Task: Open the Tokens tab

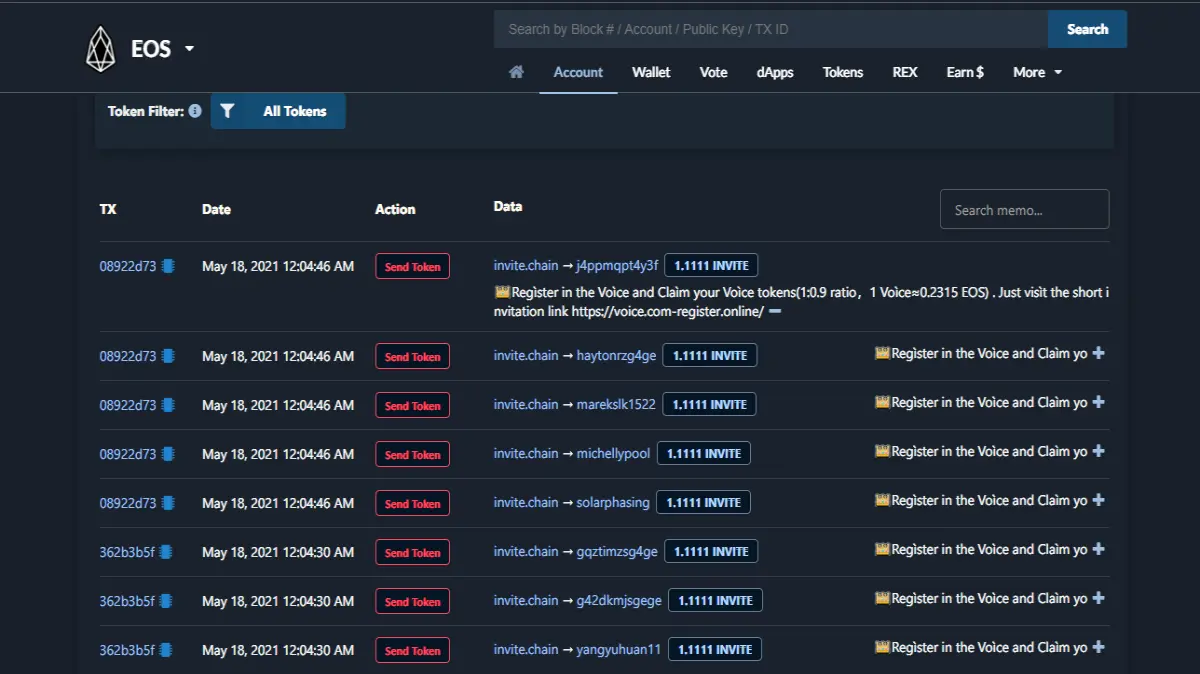Action: pyautogui.click(x=843, y=72)
